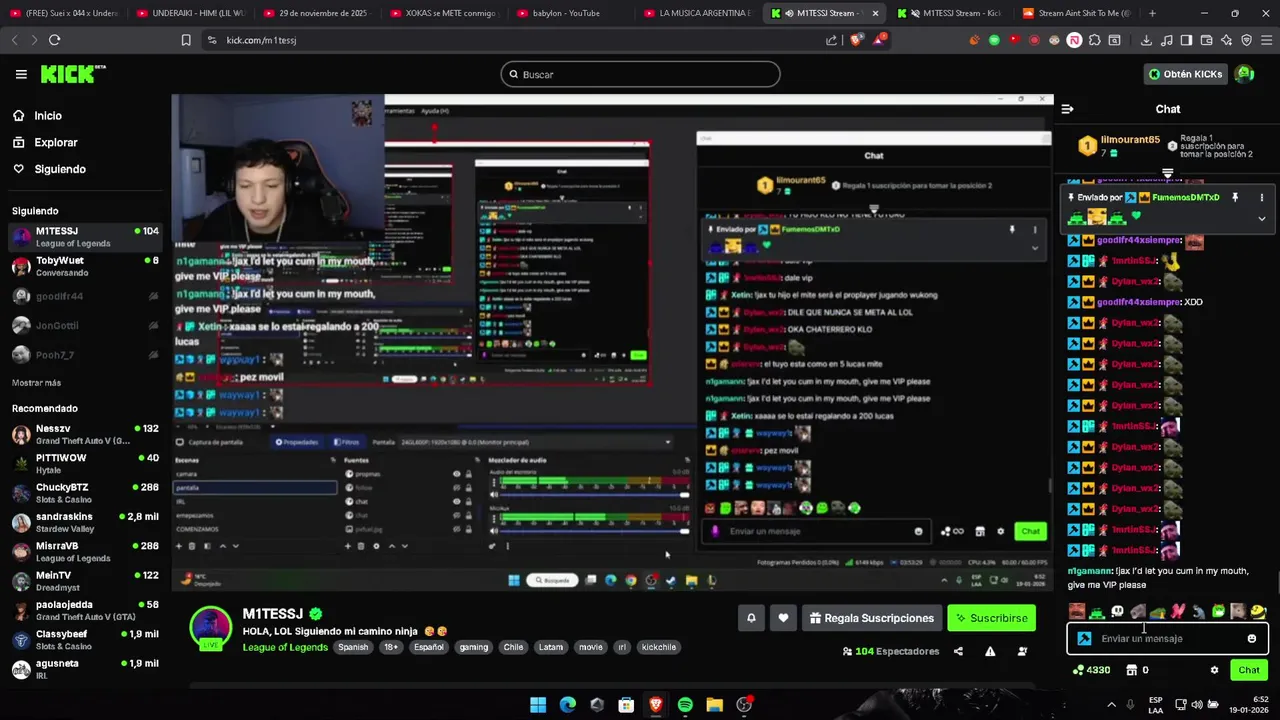Open Spotify from the taskbar

(685, 705)
